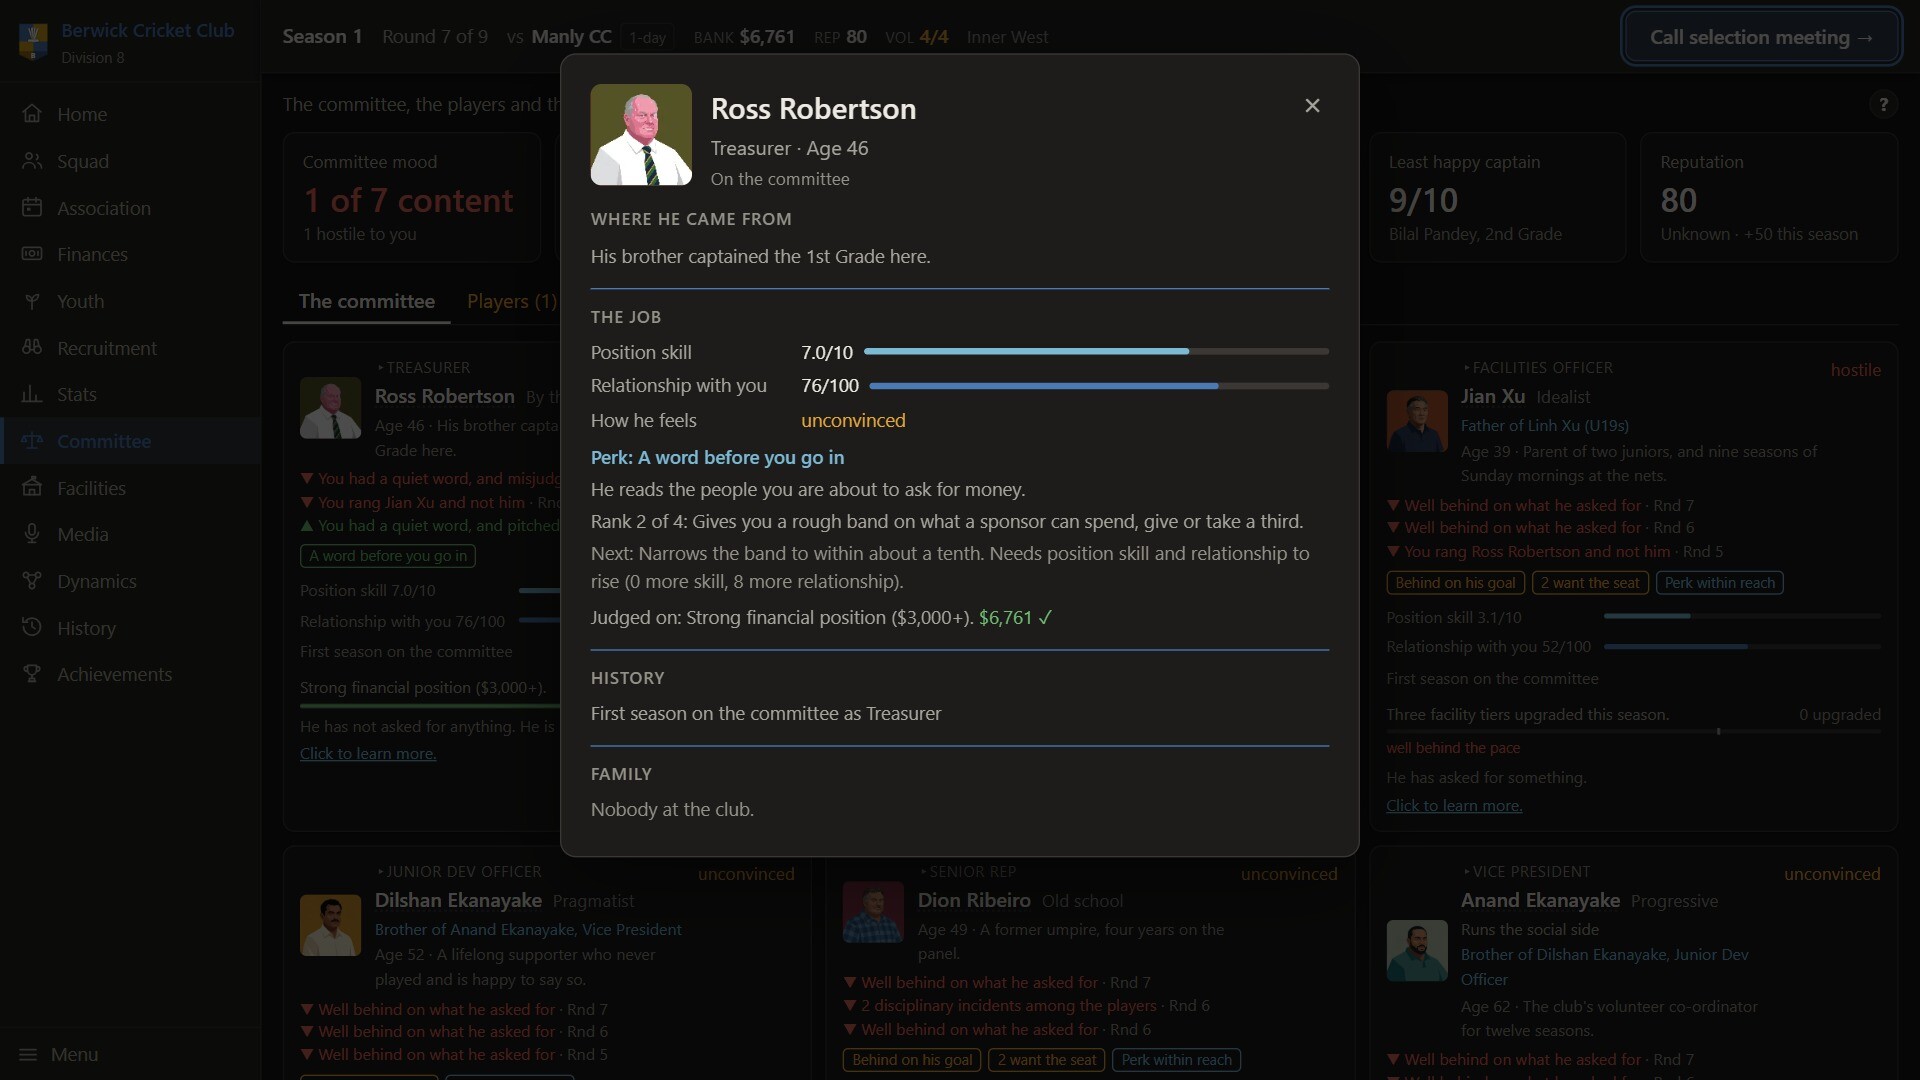1920x1080 pixels.
Task: Click Ross Robertson's portrait in dialog
Action: [x=641, y=135]
